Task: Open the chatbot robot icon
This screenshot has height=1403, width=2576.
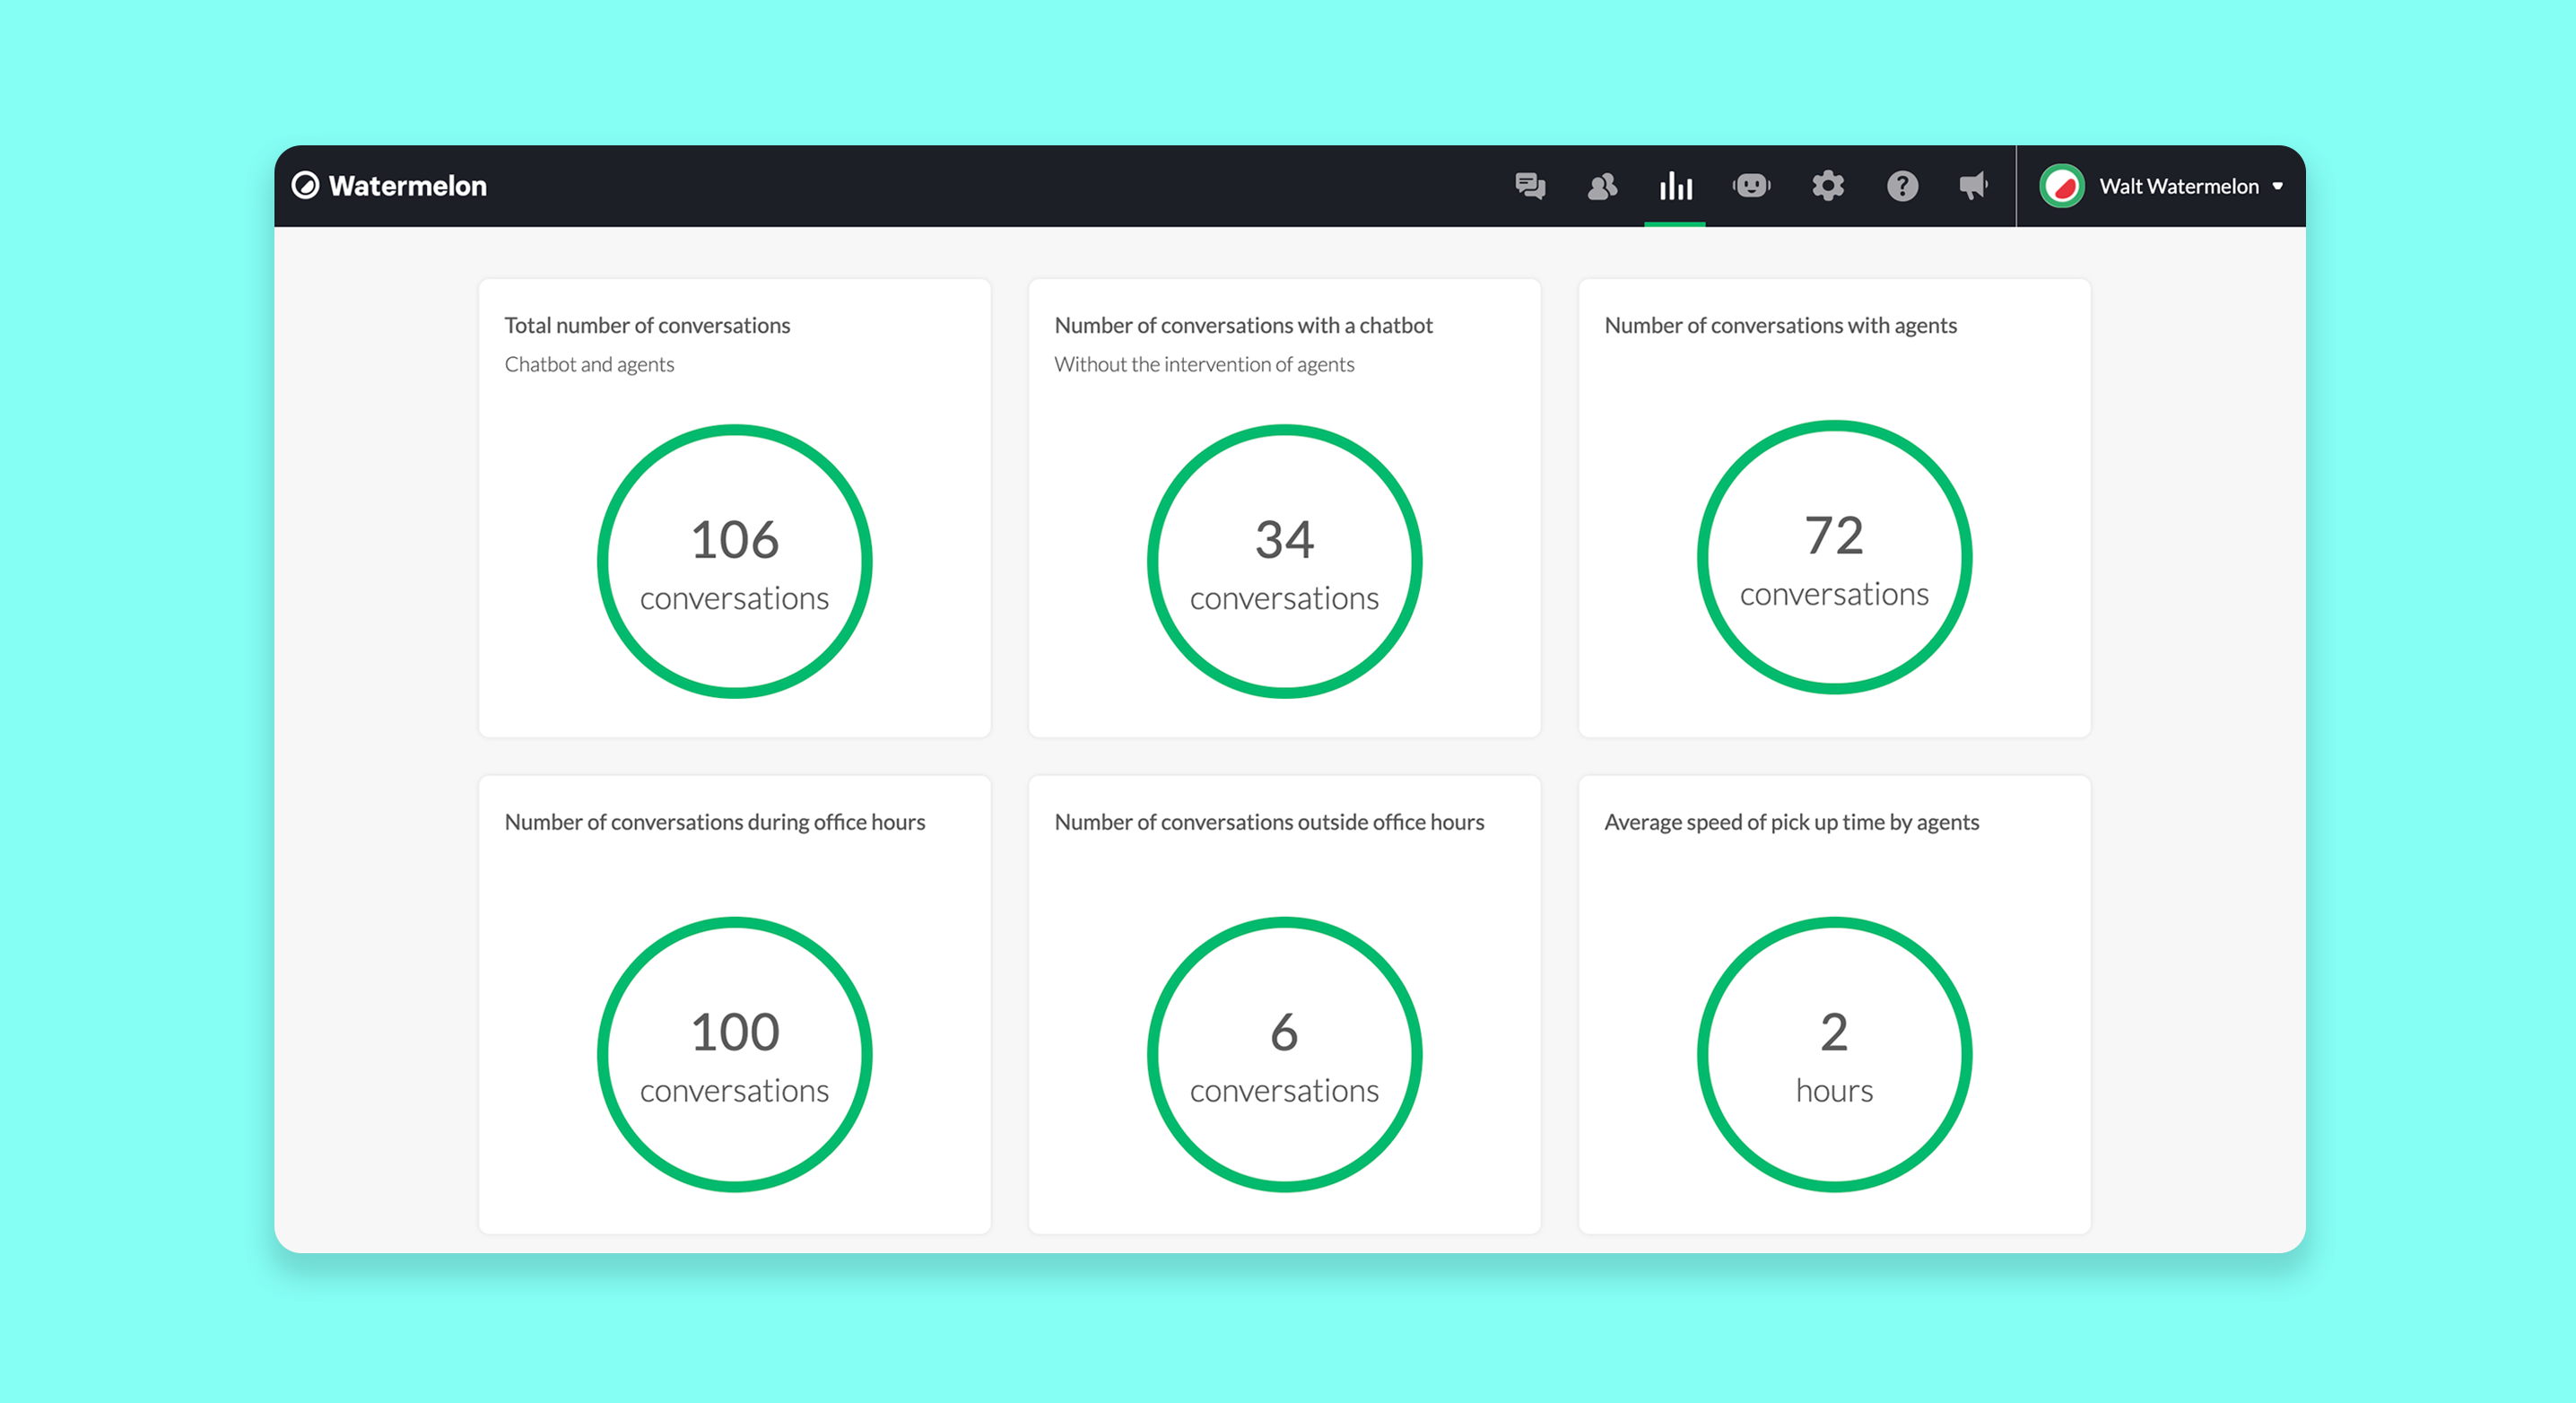Action: point(1751,186)
